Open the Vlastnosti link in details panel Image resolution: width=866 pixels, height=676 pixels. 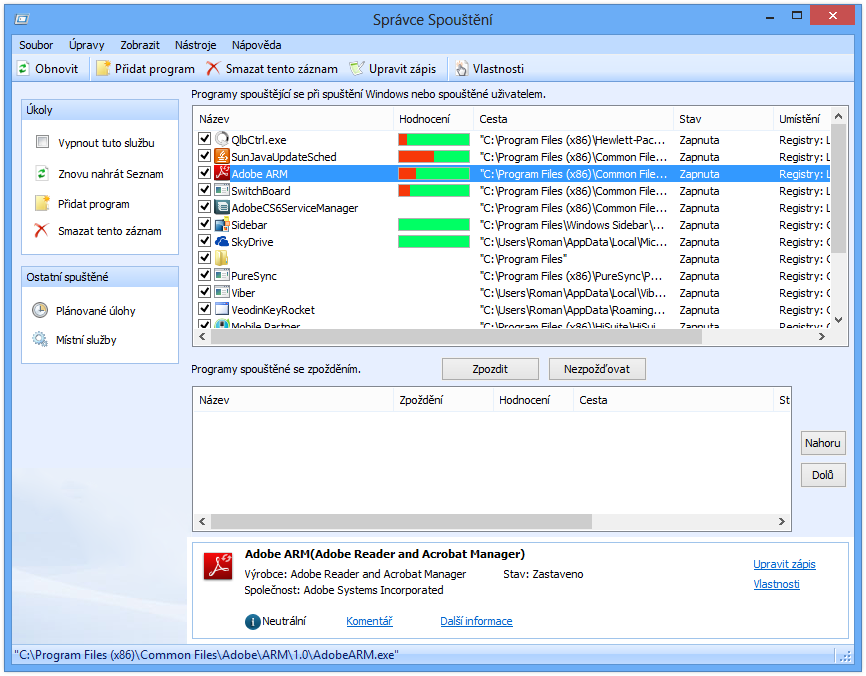pyautogui.click(x=777, y=584)
